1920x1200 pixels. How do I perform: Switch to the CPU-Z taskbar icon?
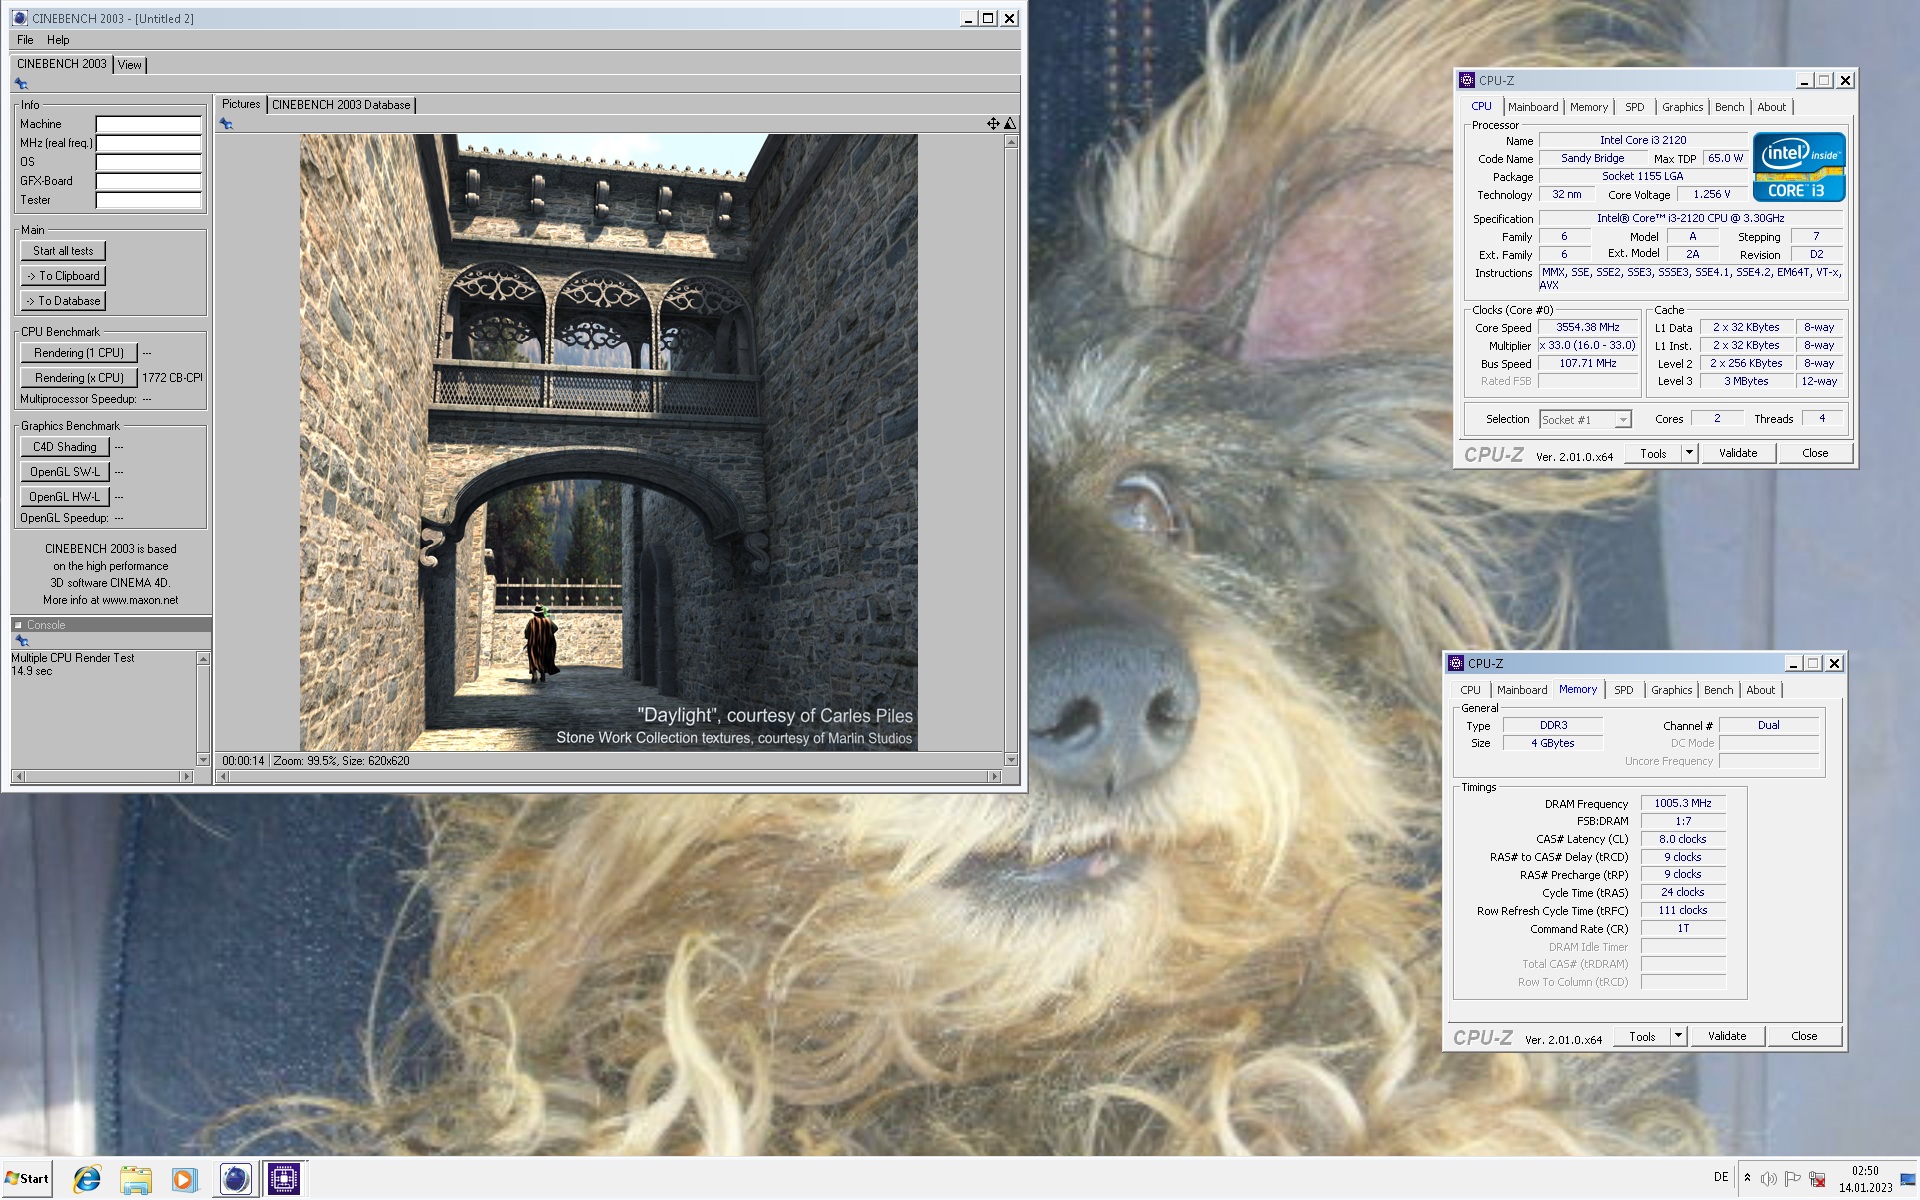pyautogui.click(x=284, y=1180)
